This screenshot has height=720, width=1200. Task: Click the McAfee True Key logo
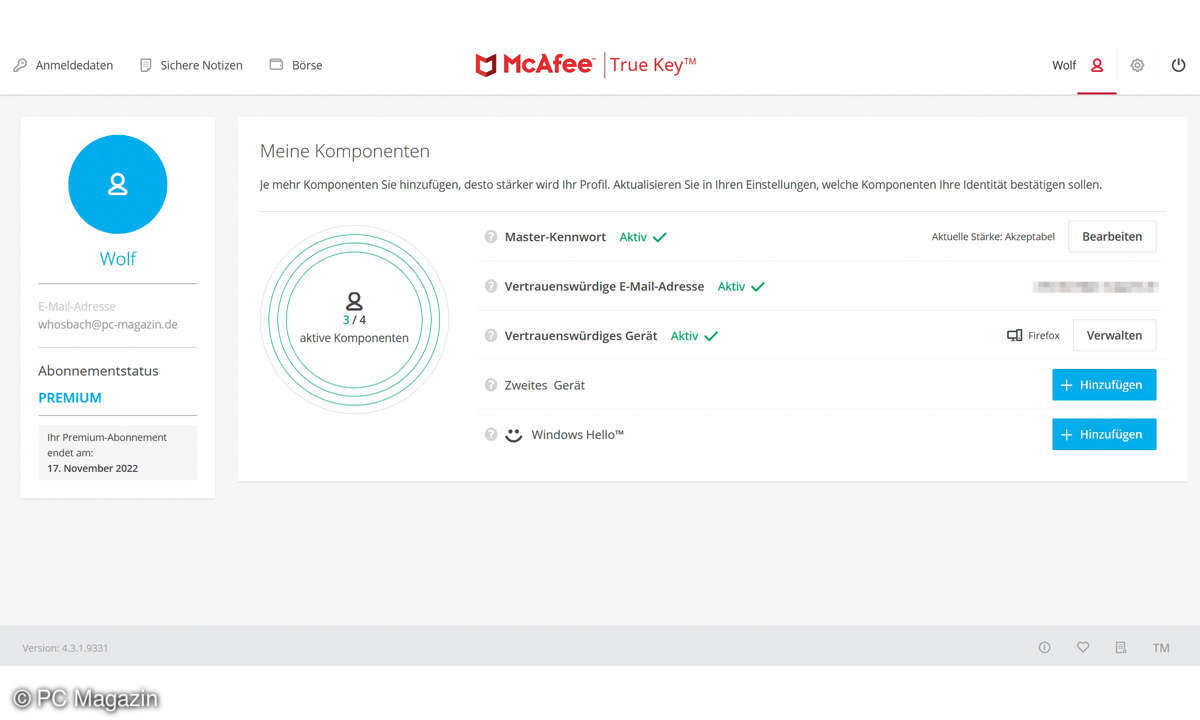coord(585,65)
